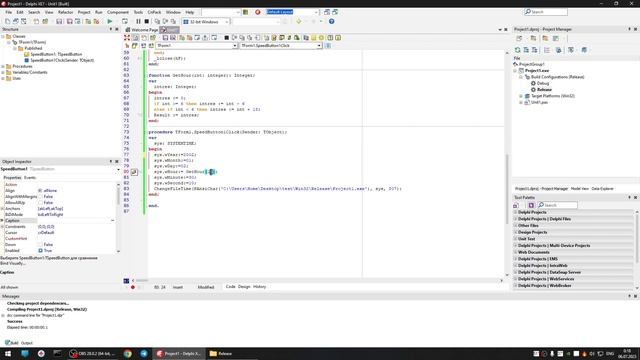Open the File menu
Screen dimensions: 640x360
click(9, 12)
